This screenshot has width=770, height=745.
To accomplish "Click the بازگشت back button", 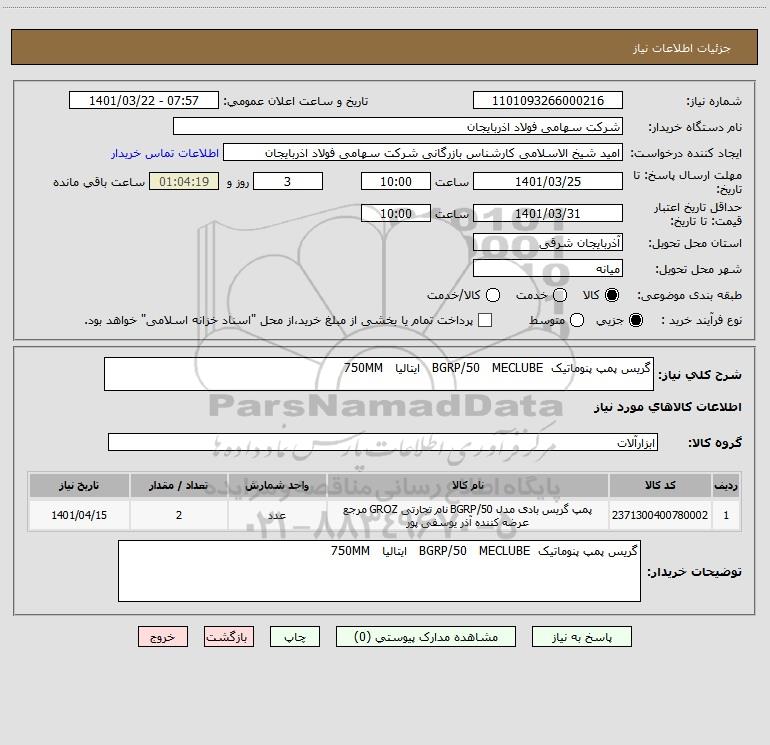I will [229, 637].
